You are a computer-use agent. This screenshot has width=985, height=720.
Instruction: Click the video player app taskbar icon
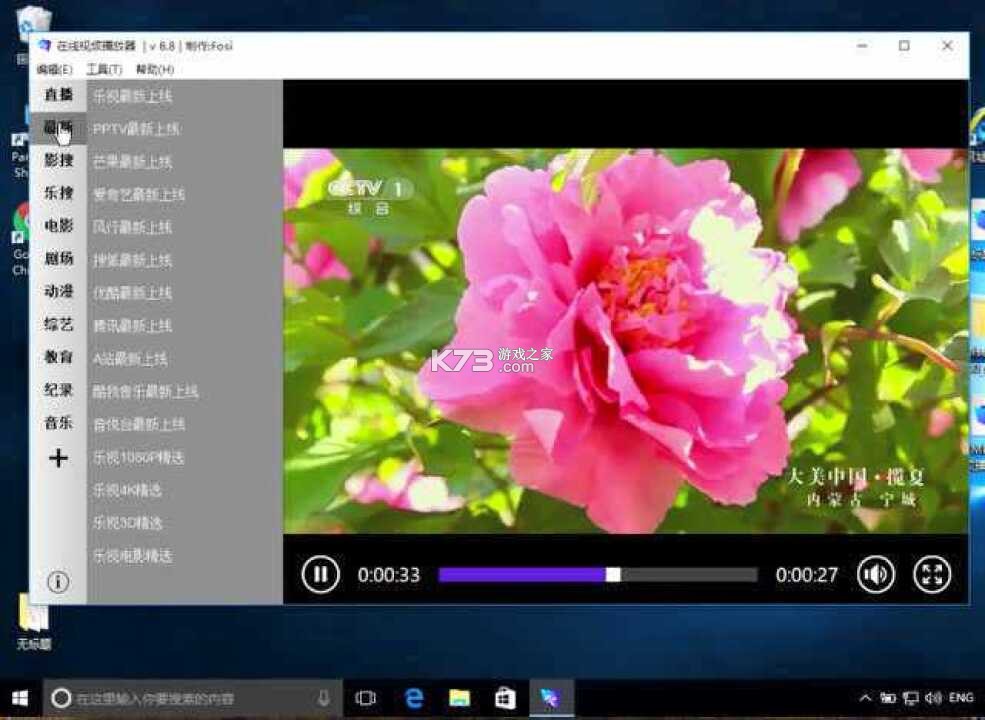click(x=551, y=698)
